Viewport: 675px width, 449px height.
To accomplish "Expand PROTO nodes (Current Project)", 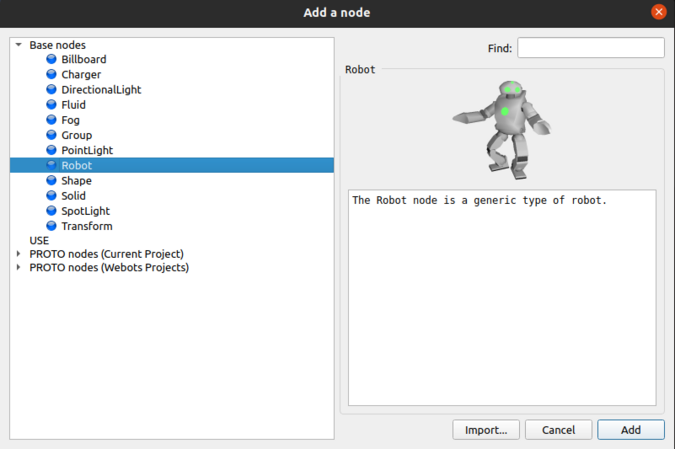I will 19,254.
